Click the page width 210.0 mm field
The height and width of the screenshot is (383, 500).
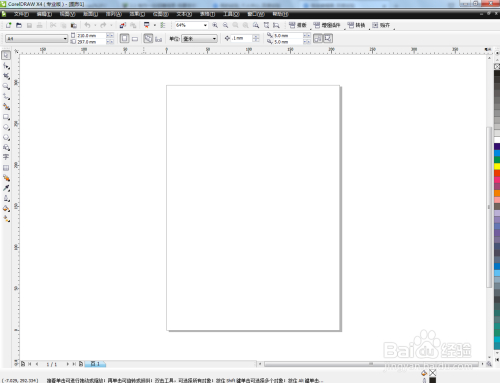pyautogui.click(x=91, y=35)
